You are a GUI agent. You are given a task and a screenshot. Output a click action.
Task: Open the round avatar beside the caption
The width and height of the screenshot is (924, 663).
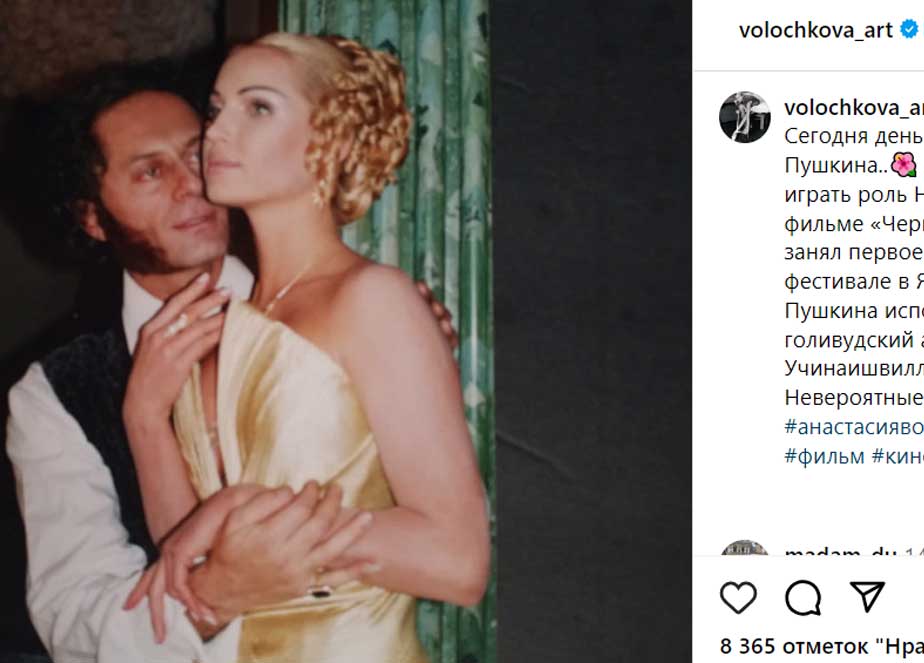point(745,118)
